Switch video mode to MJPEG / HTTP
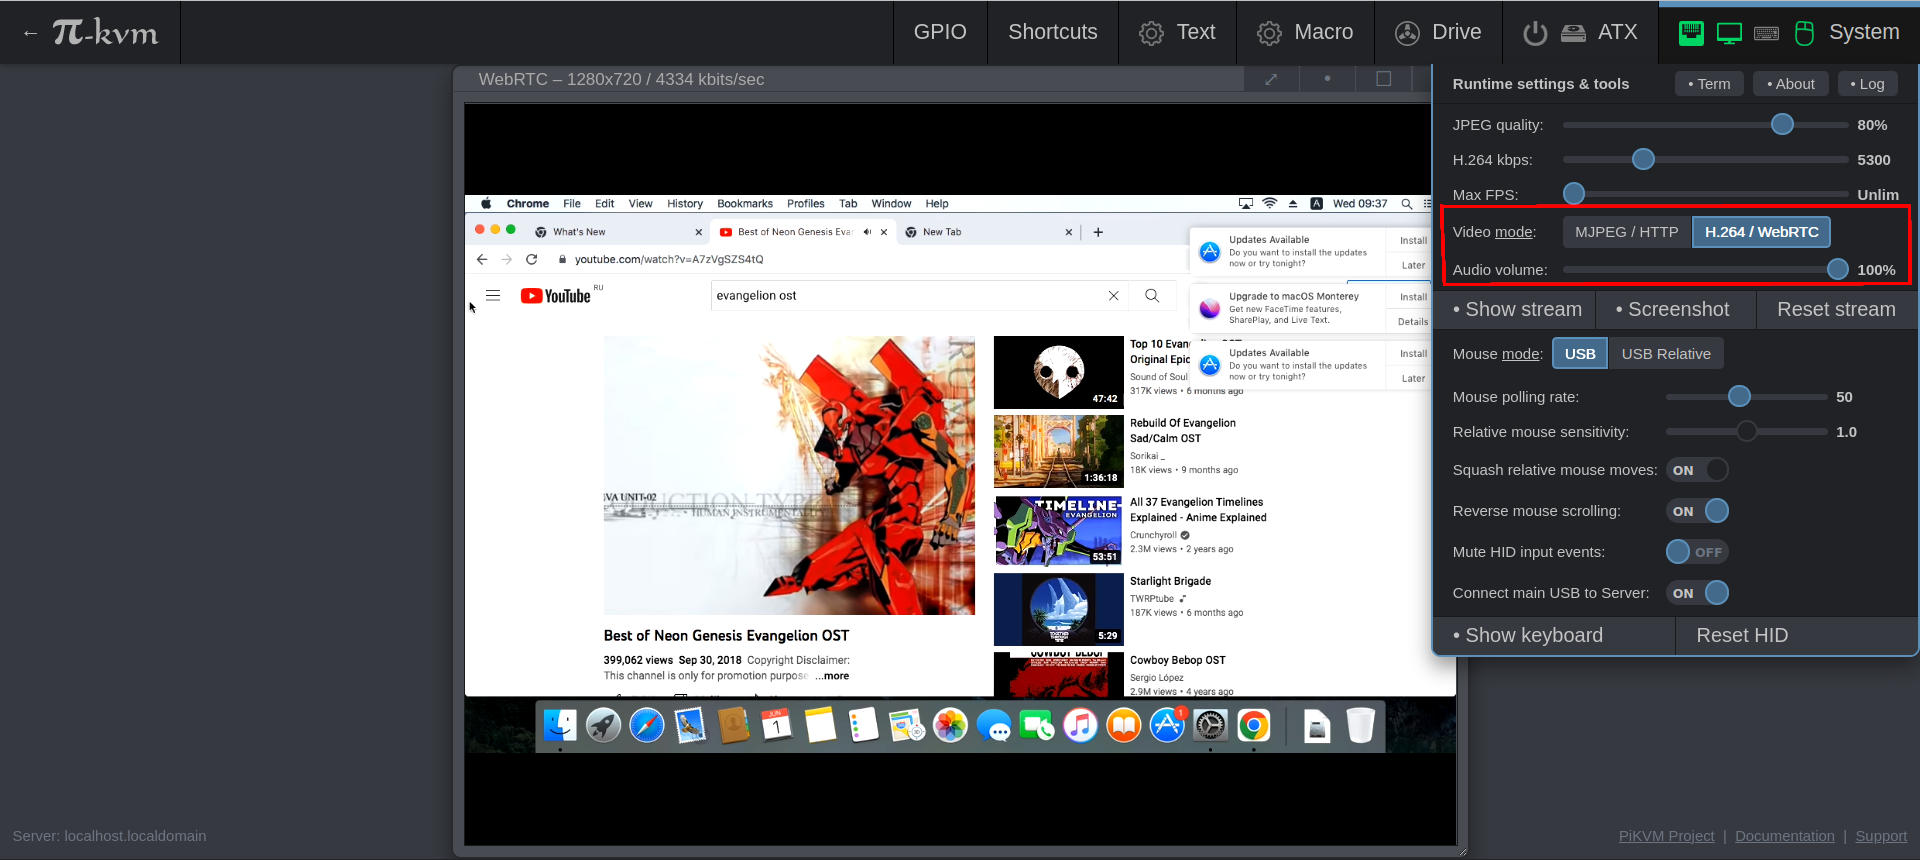The image size is (1920, 860). click(1626, 232)
